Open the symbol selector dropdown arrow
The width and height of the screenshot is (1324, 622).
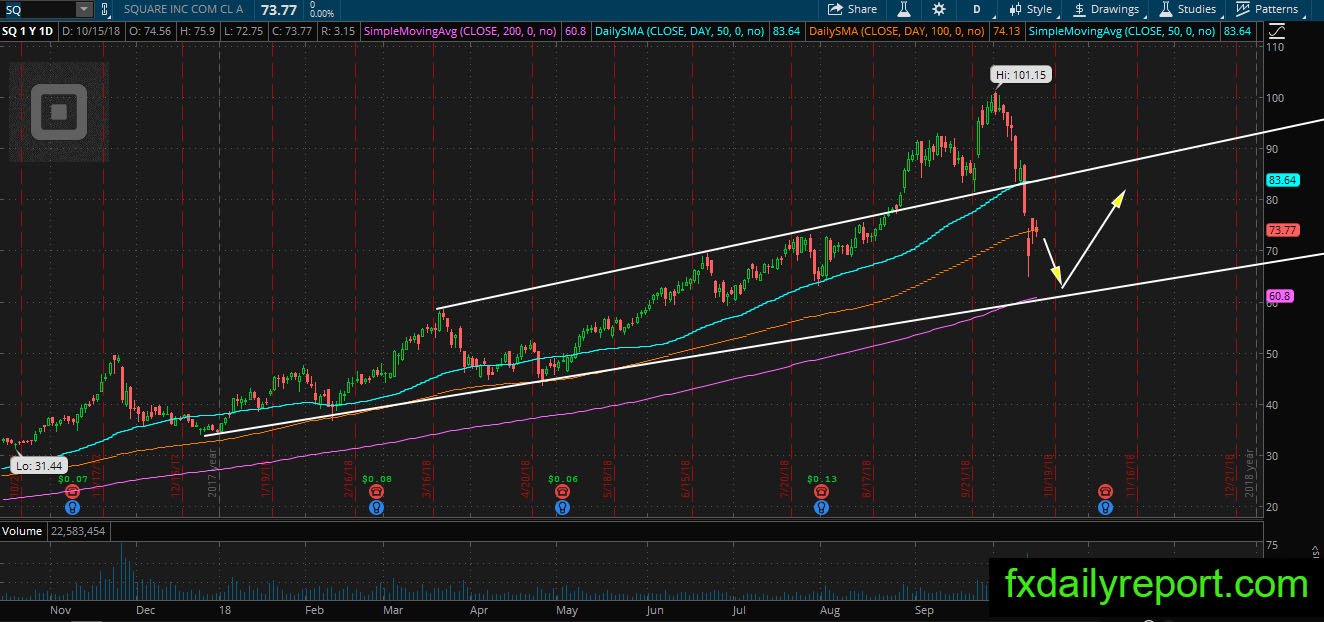pos(84,9)
